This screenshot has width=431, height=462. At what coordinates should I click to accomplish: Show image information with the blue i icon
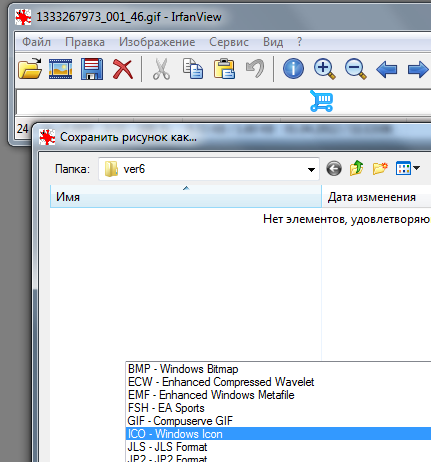coord(293,69)
